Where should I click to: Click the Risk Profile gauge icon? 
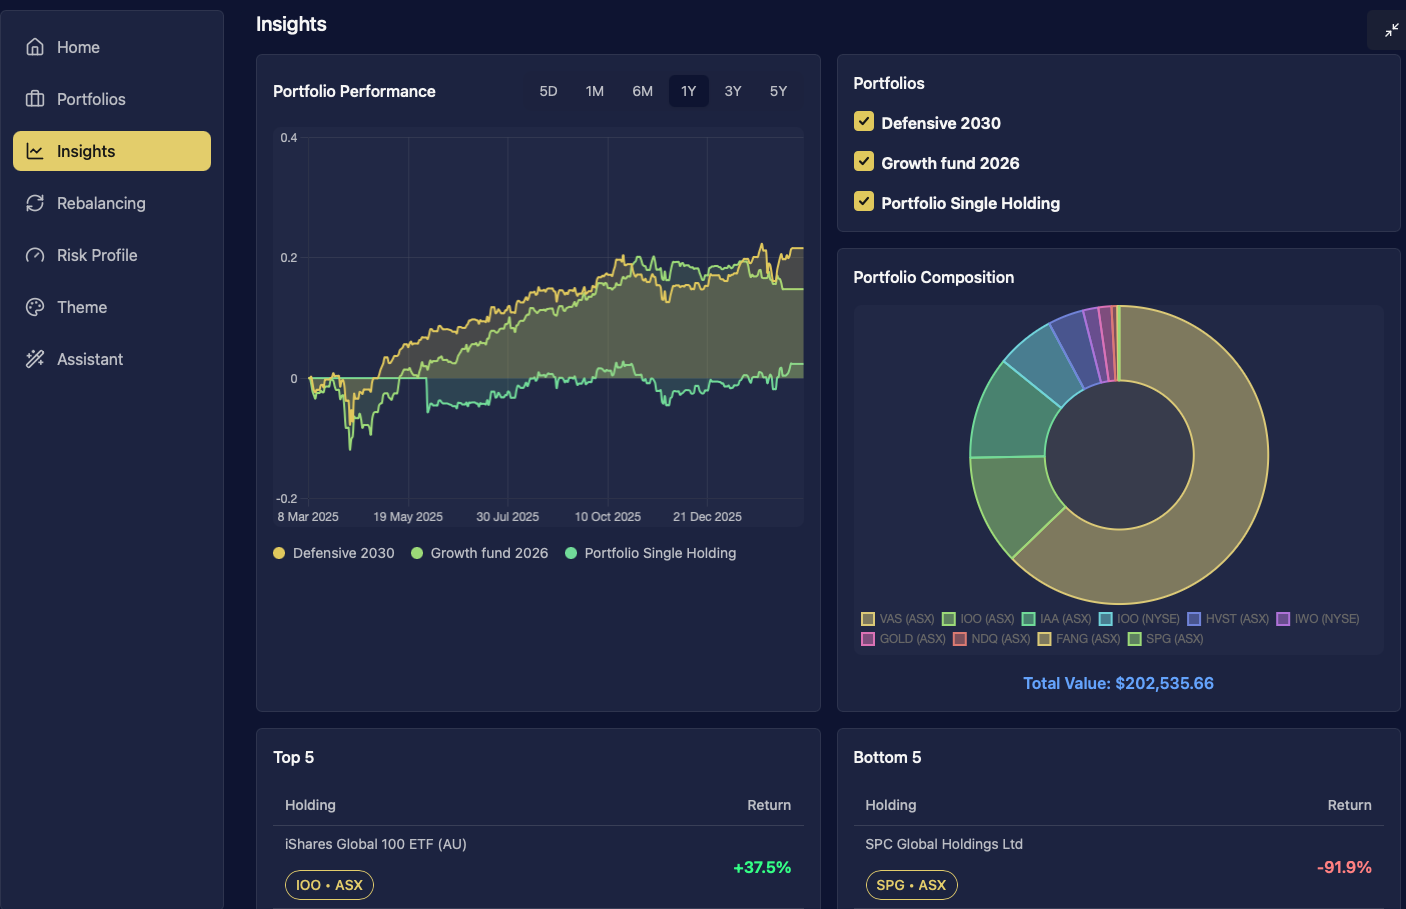tap(35, 255)
